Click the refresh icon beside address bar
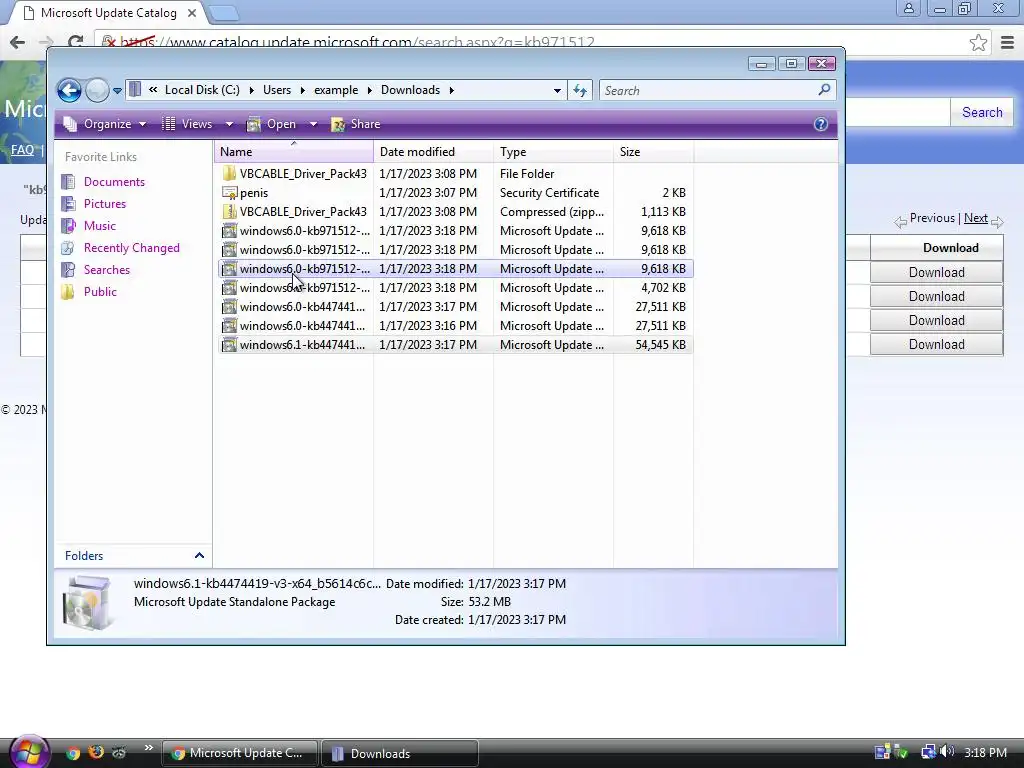 pyautogui.click(x=580, y=90)
